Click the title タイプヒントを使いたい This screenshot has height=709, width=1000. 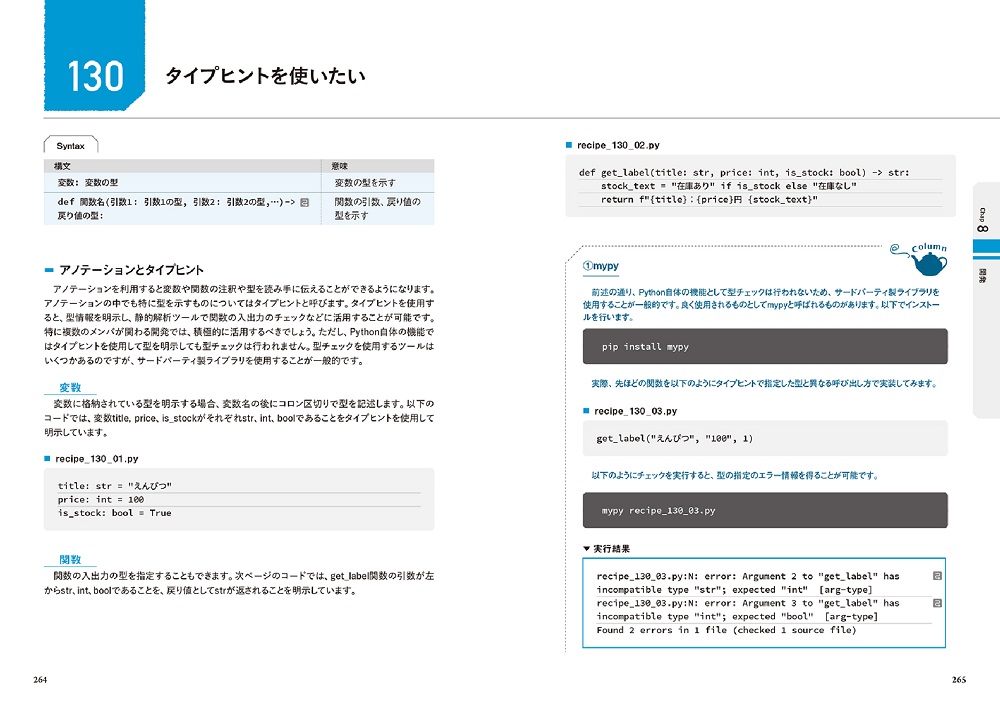pos(265,76)
